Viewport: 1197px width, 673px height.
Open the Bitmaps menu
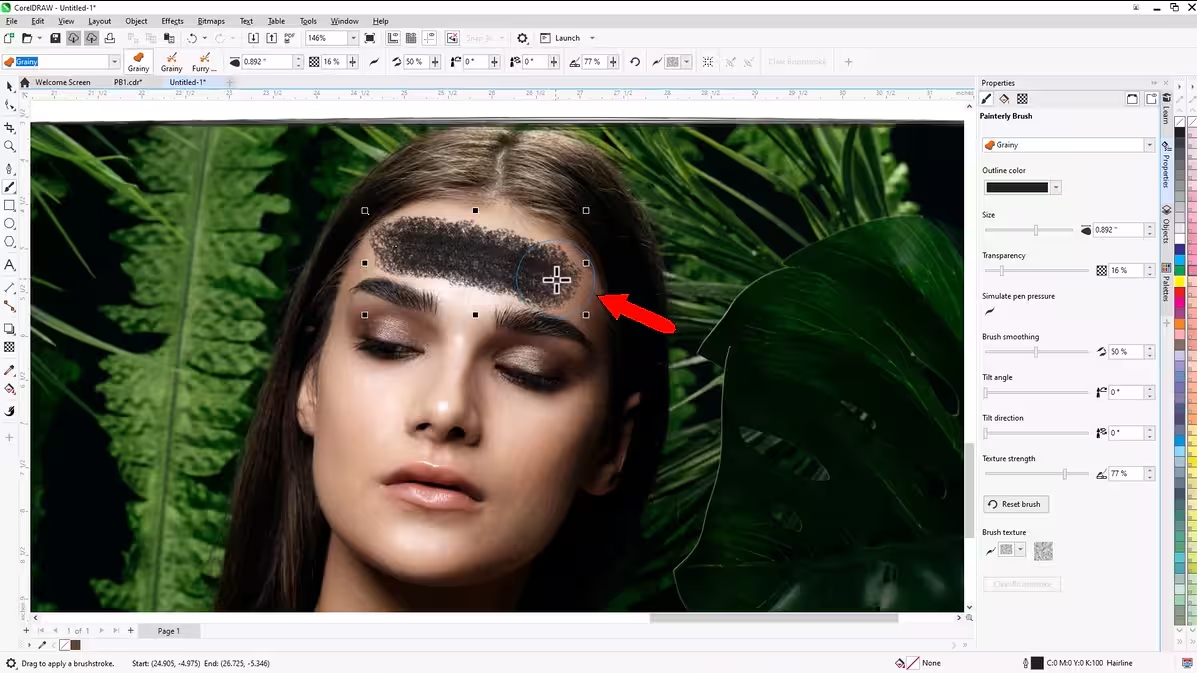coord(211,21)
